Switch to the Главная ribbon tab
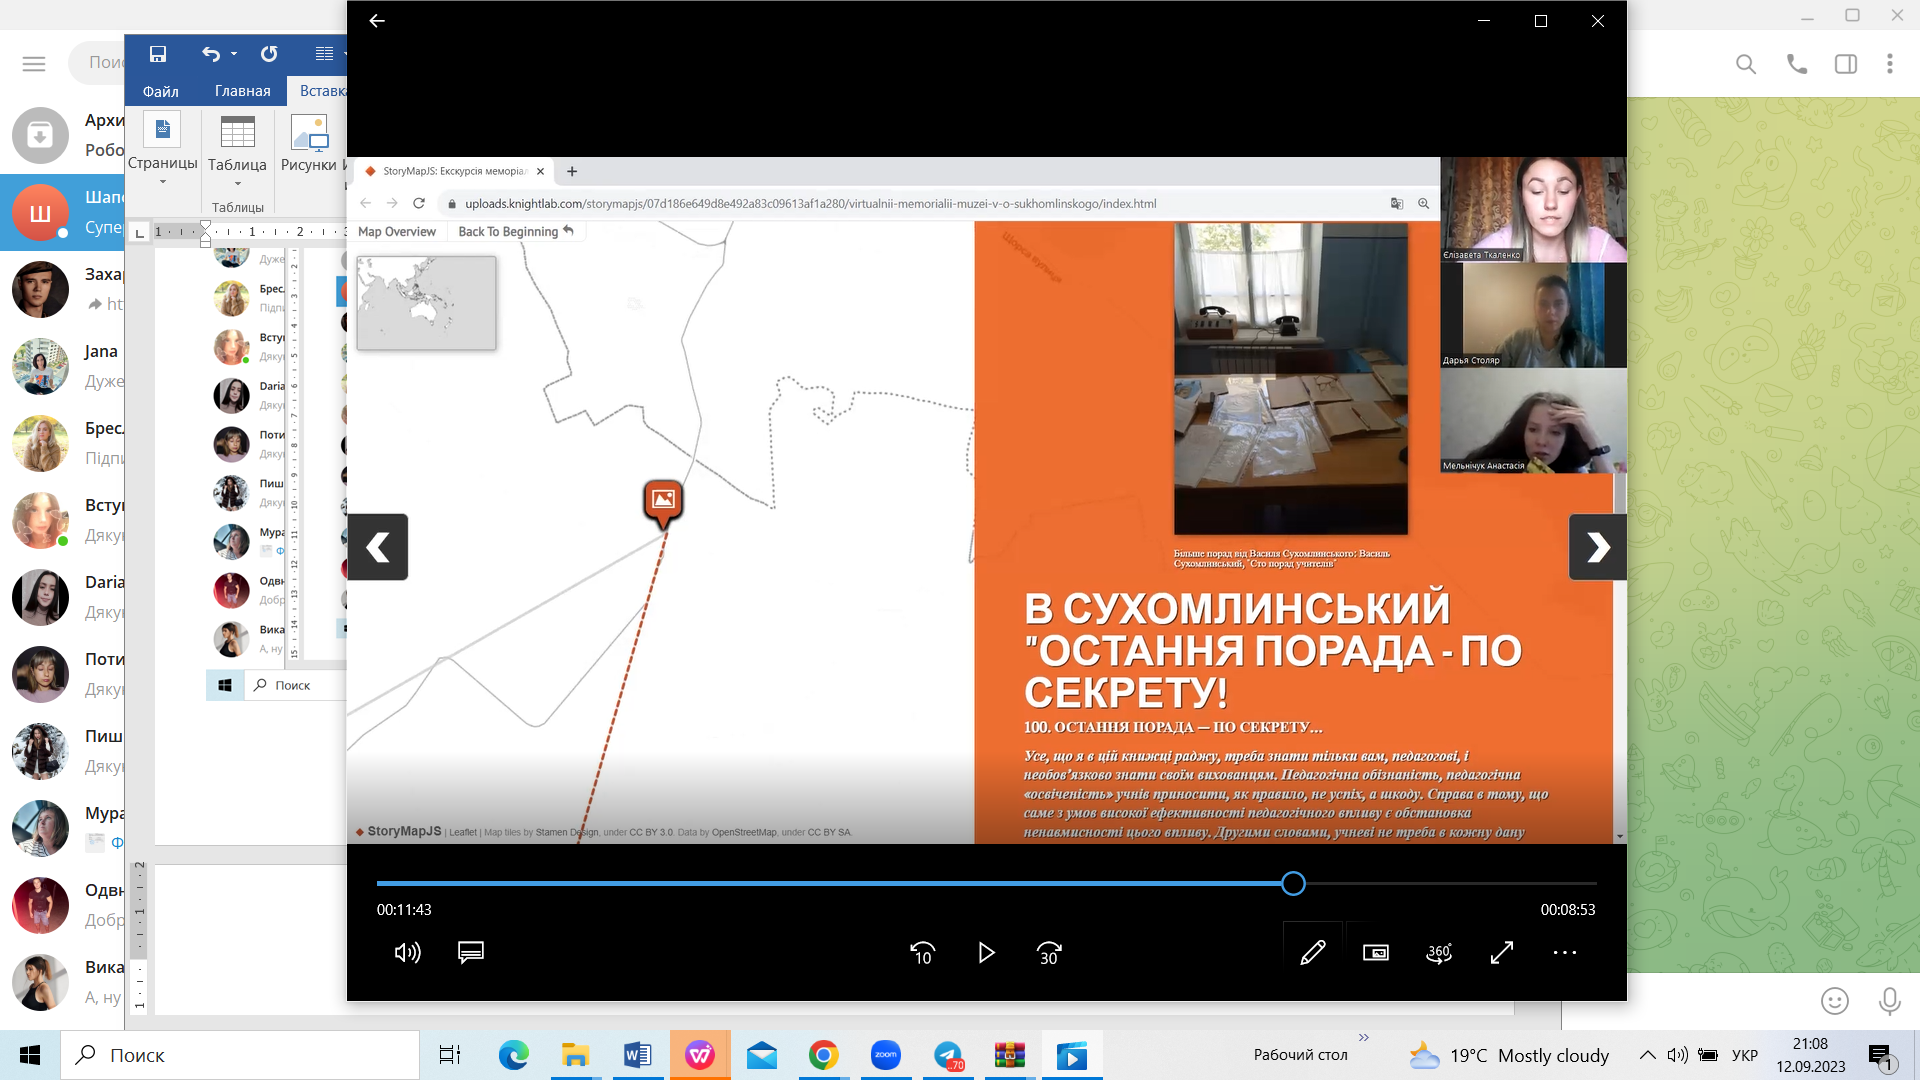 242,91
